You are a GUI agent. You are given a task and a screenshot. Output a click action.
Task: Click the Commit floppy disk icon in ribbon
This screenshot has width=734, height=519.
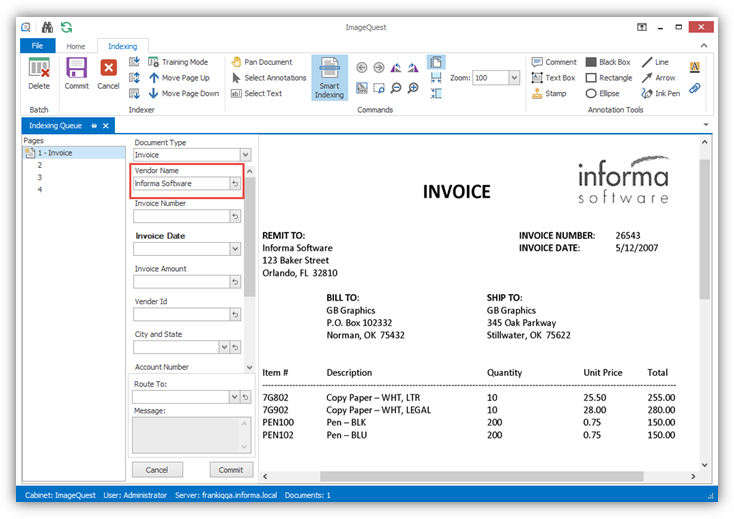(x=76, y=68)
